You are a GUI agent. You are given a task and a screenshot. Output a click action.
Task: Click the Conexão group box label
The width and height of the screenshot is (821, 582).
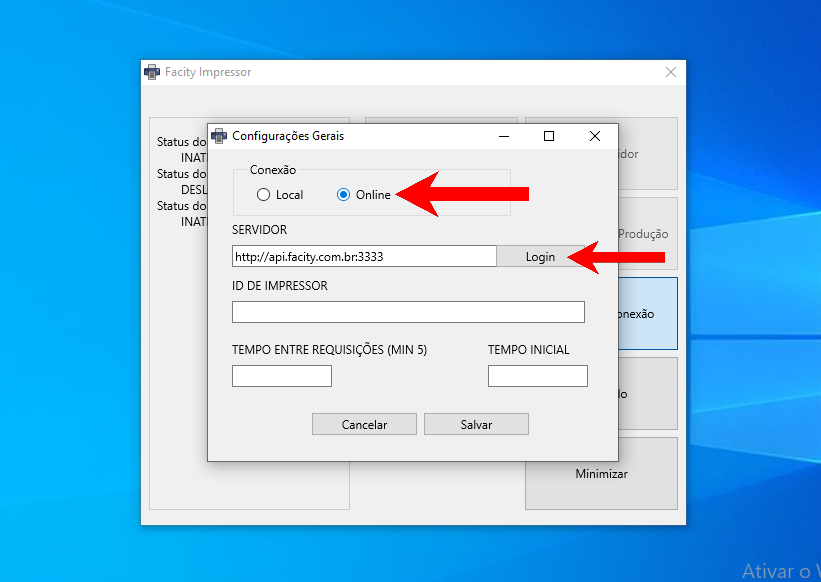click(273, 170)
